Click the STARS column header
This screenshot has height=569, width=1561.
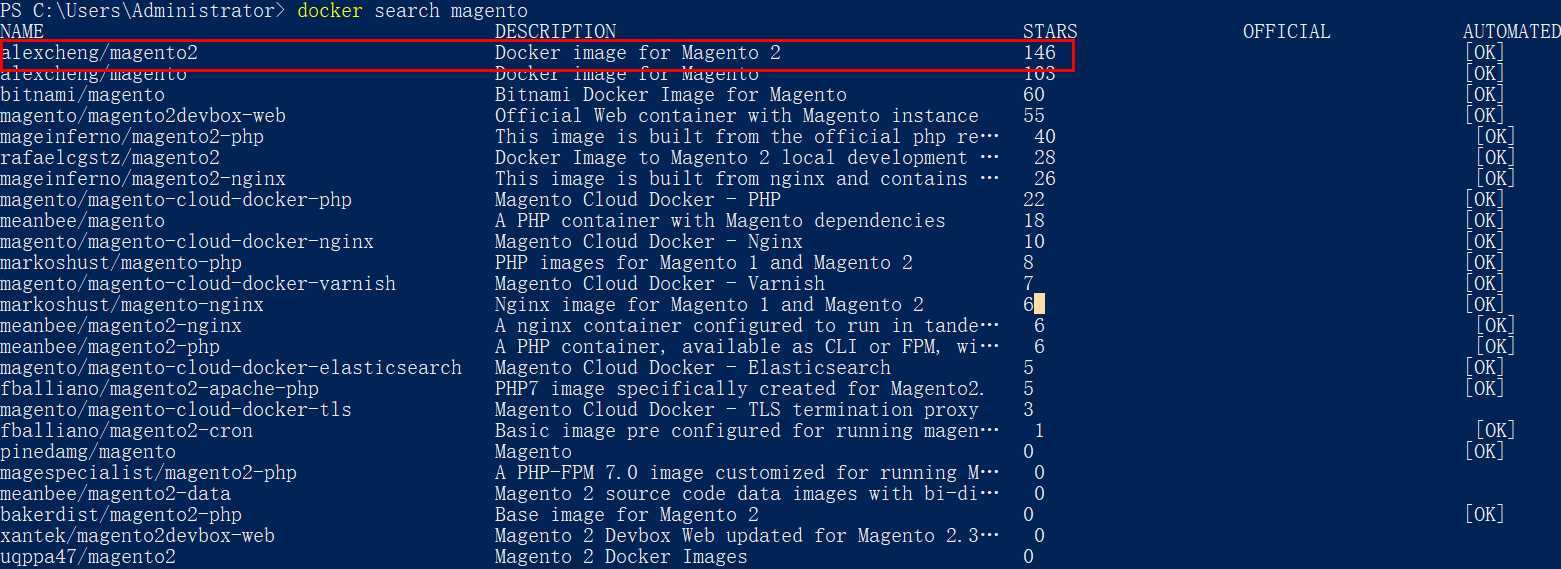(1050, 32)
